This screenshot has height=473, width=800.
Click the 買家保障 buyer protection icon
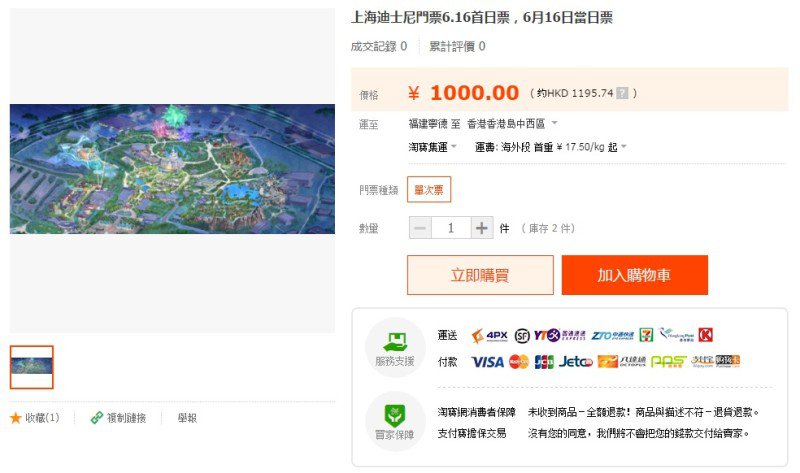click(395, 421)
